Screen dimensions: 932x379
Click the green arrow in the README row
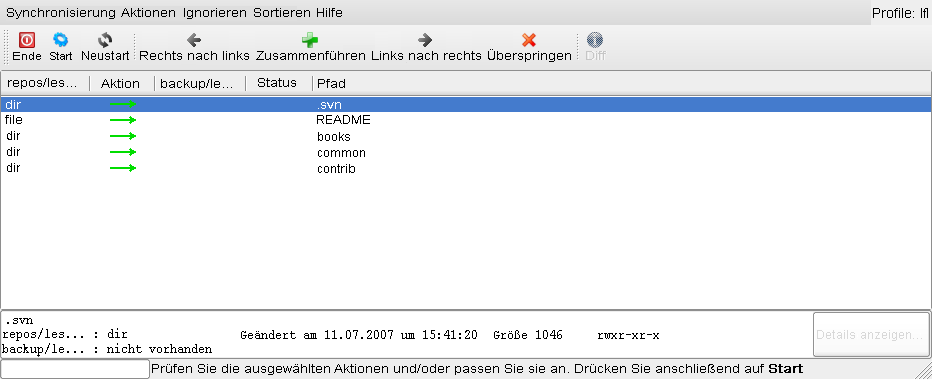click(123, 120)
